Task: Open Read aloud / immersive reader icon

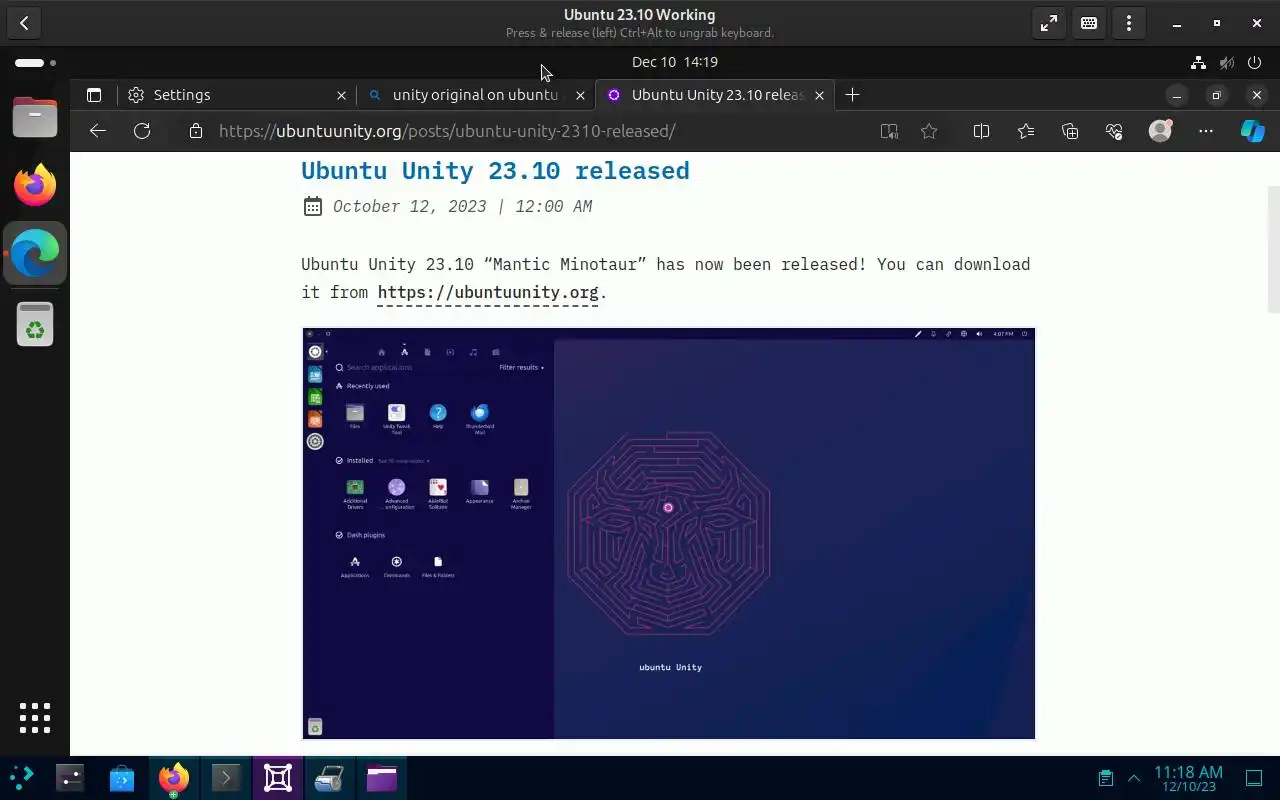Action: (889, 131)
